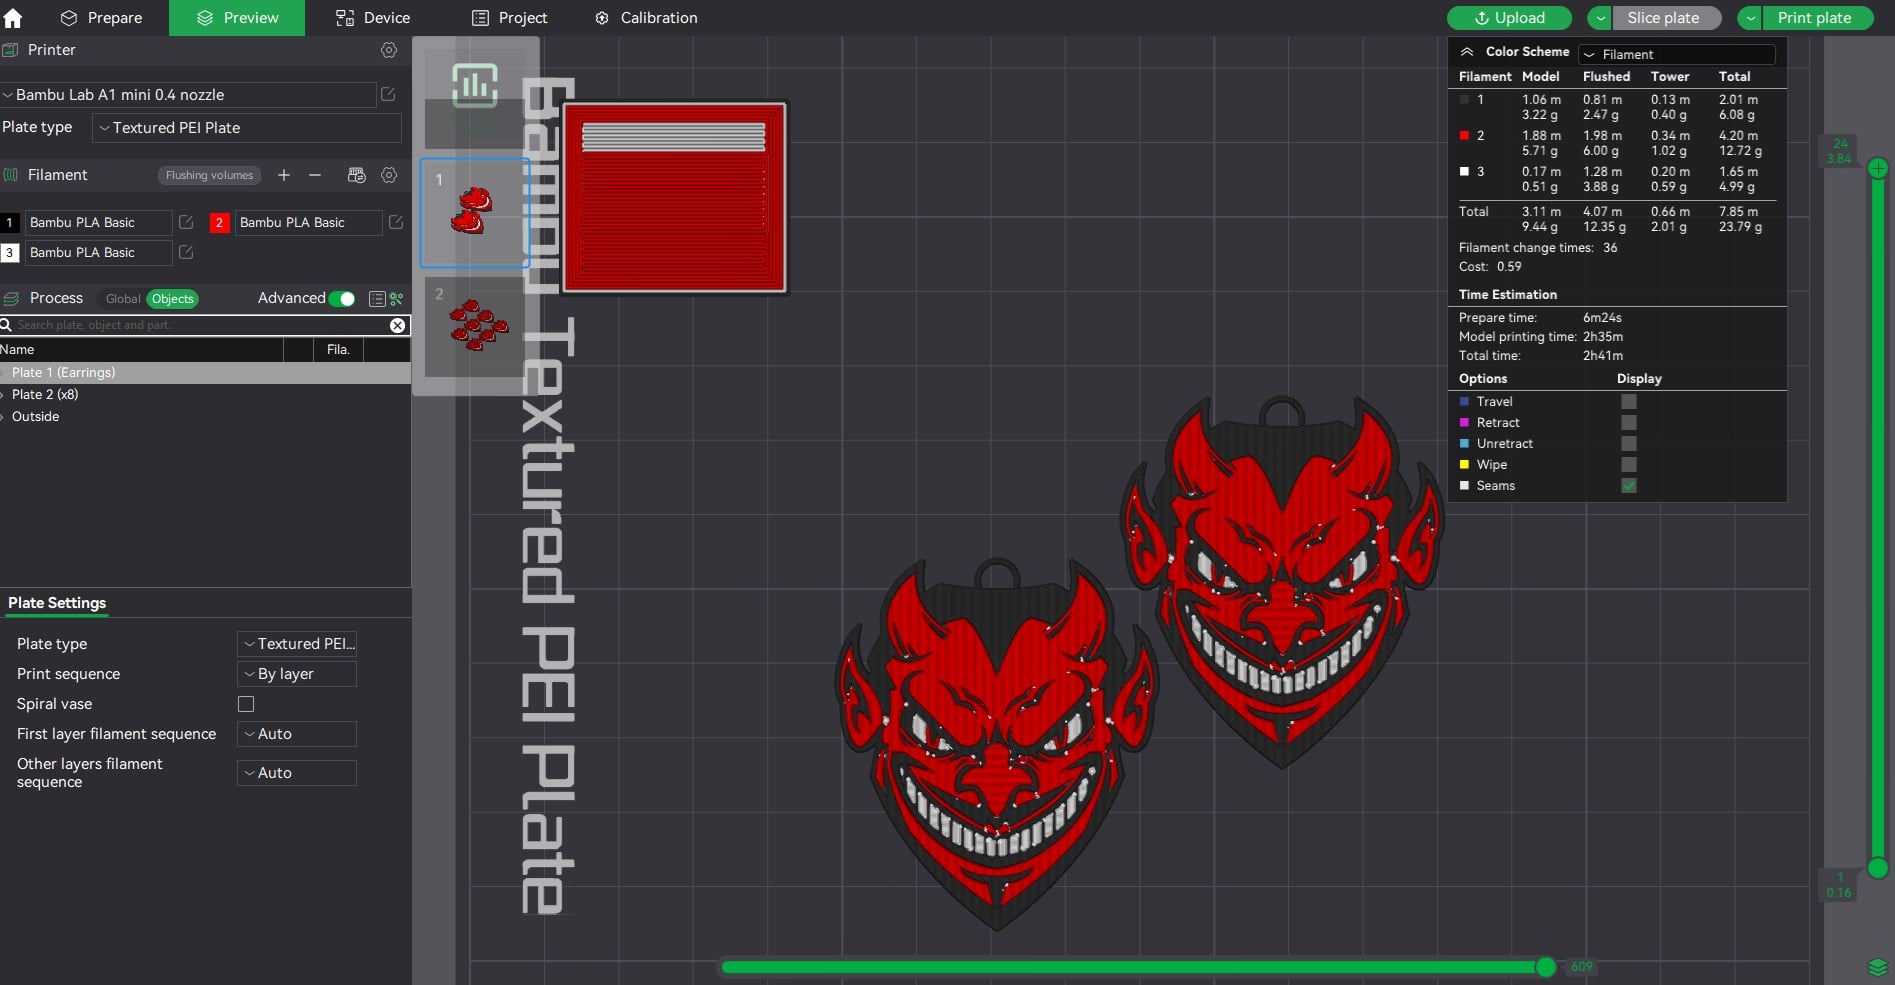Click lower handle of vertical layer slider
Screen dimensions: 1895x985
(x=1878, y=868)
